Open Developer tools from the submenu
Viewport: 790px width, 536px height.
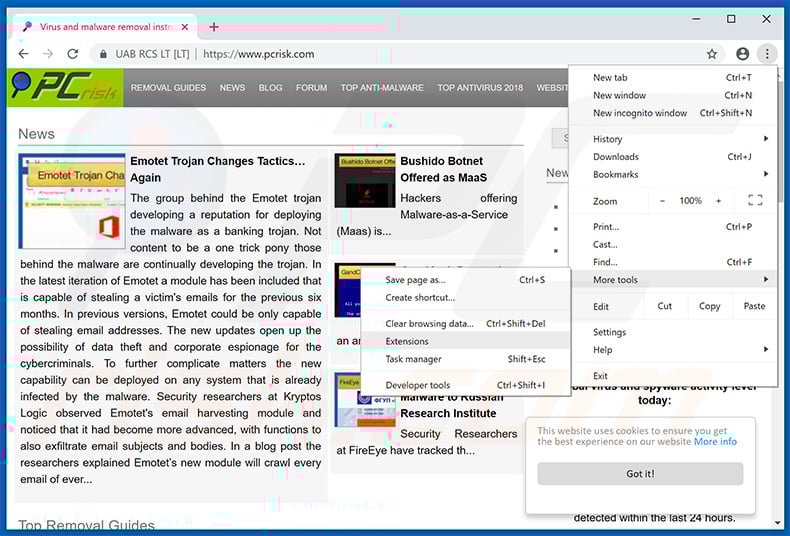466,385
